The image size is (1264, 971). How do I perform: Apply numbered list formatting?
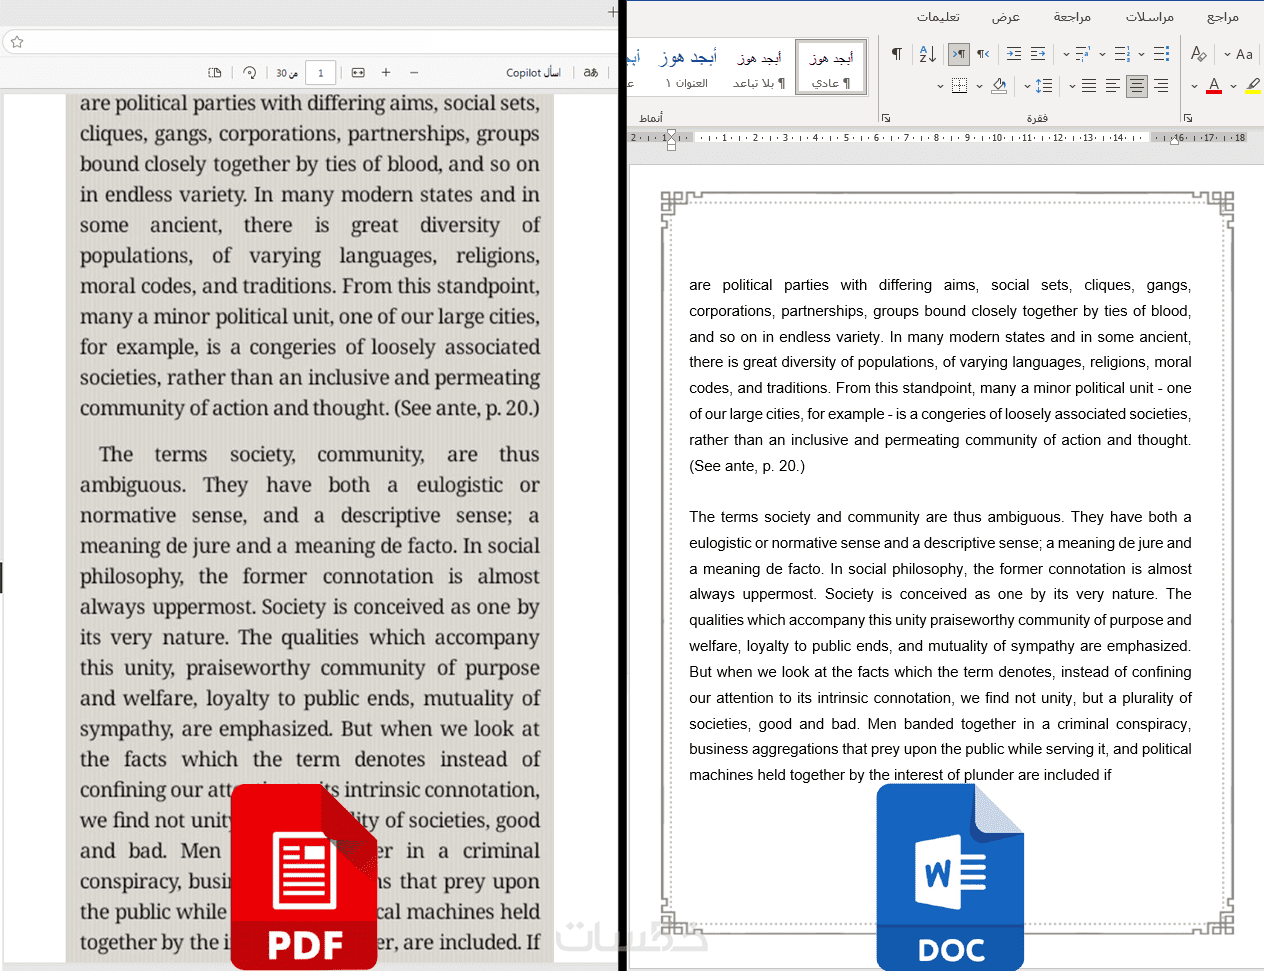tap(1122, 54)
